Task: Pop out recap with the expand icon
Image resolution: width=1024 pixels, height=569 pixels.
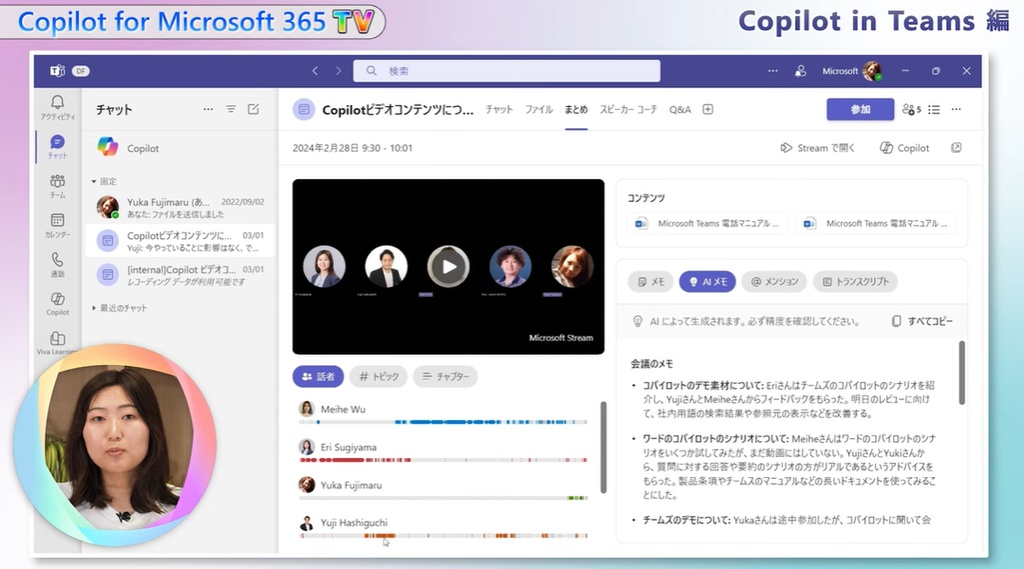Action: pos(956,148)
